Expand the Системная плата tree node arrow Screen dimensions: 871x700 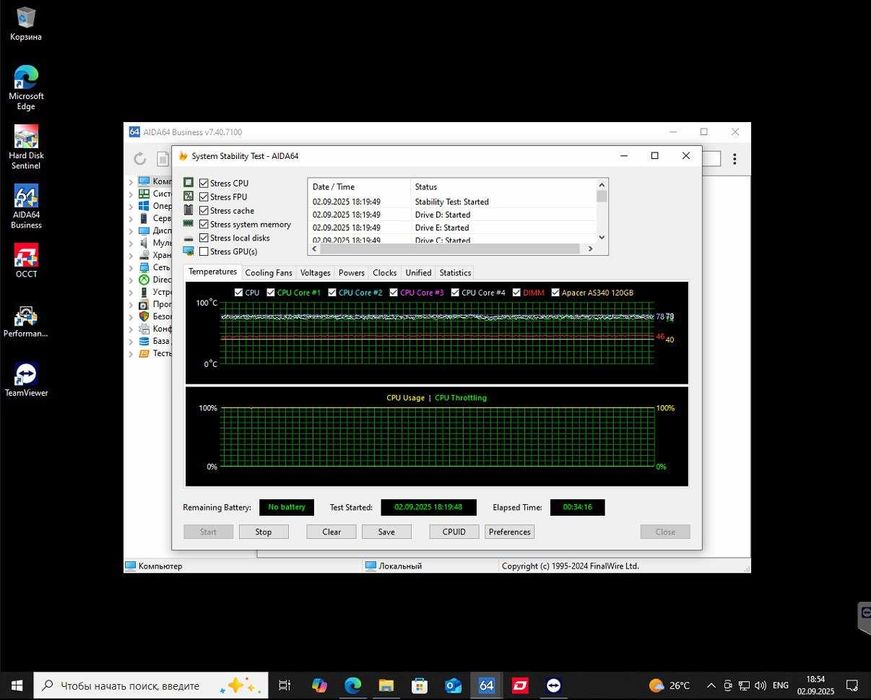tap(131, 194)
